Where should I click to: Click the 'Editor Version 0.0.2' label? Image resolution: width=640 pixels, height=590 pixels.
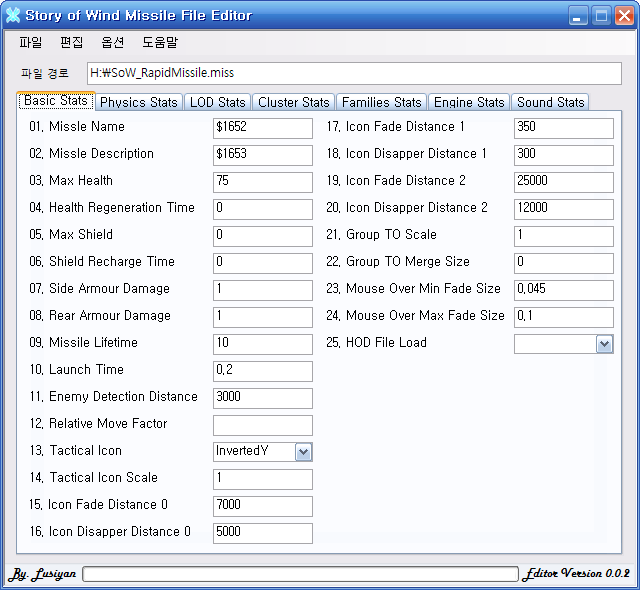(x=577, y=573)
